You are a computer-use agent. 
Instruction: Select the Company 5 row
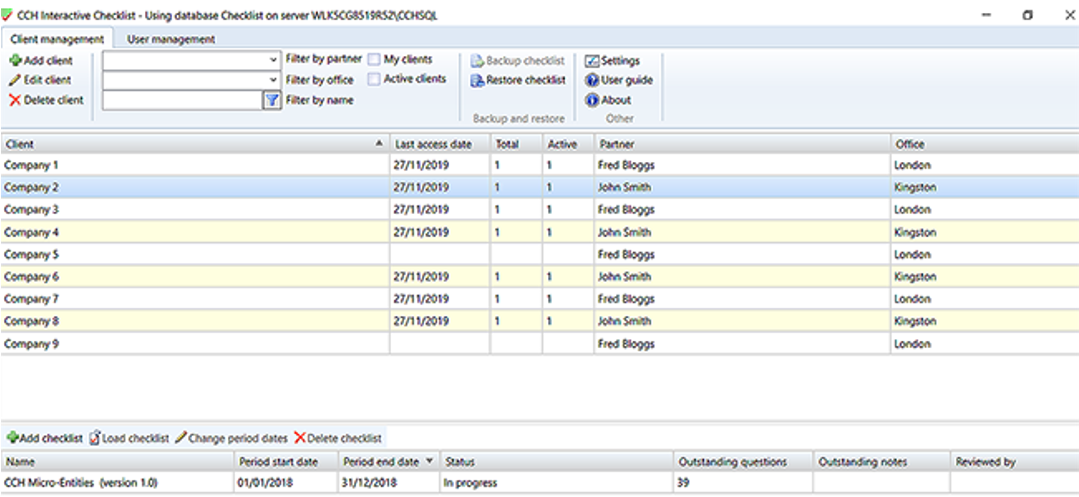click(x=195, y=255)
